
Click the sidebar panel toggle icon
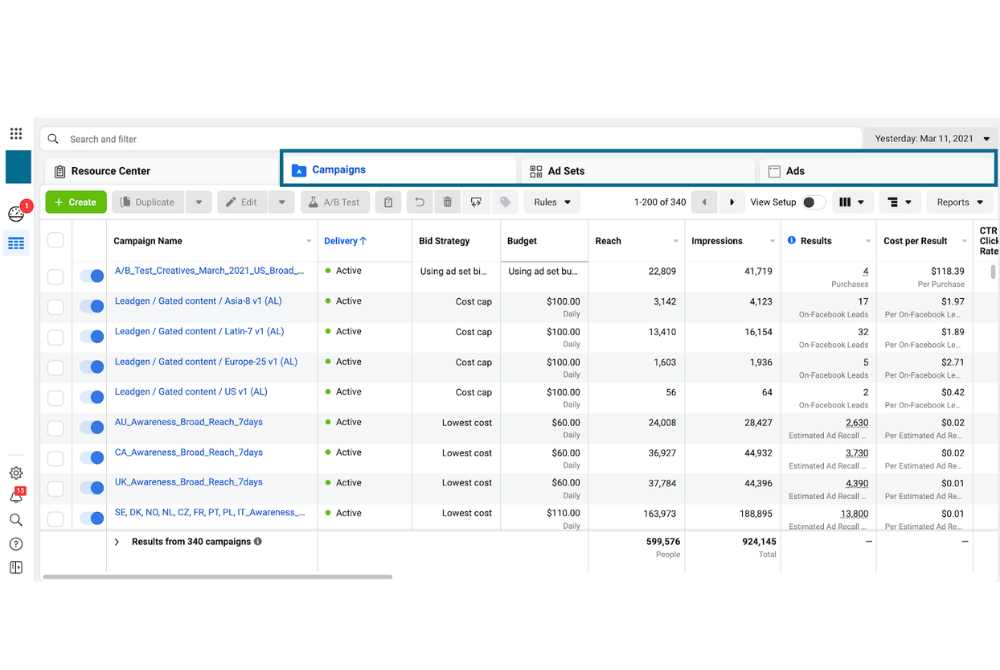point(16,567)
